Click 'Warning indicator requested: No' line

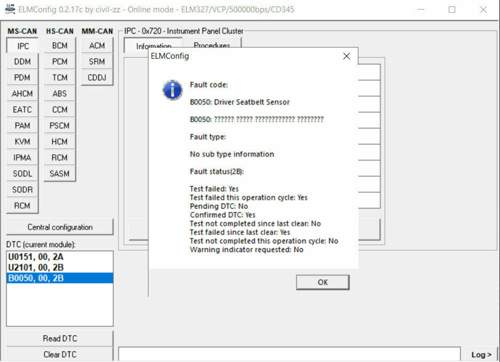(246, 250)
